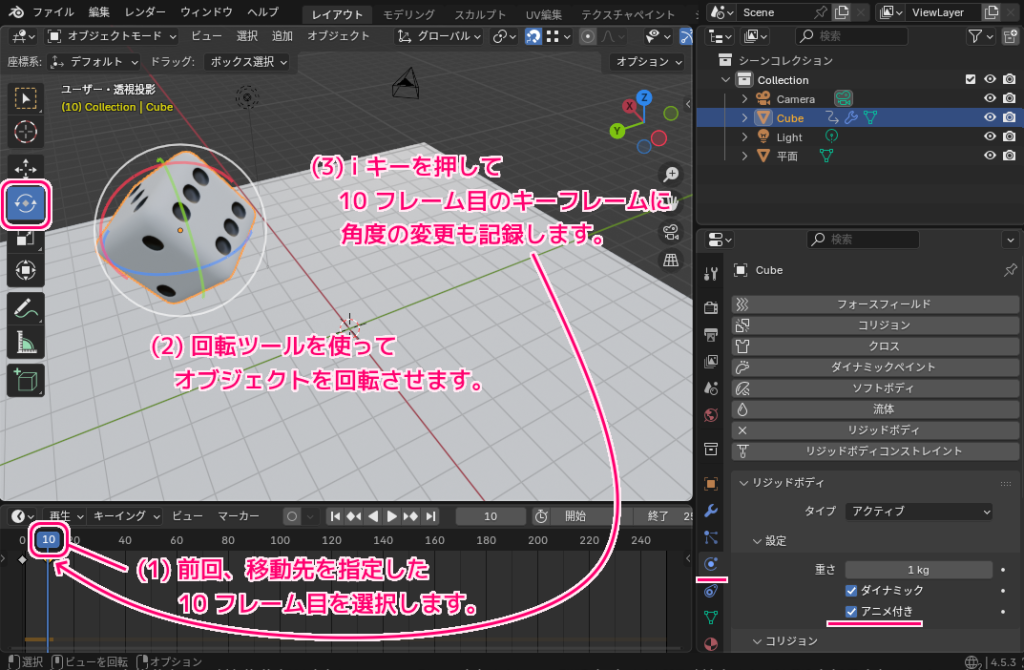Toggle the ダイナミック checkbox
The height and width of the screenshot is (670, 1024).
point(849,590)
